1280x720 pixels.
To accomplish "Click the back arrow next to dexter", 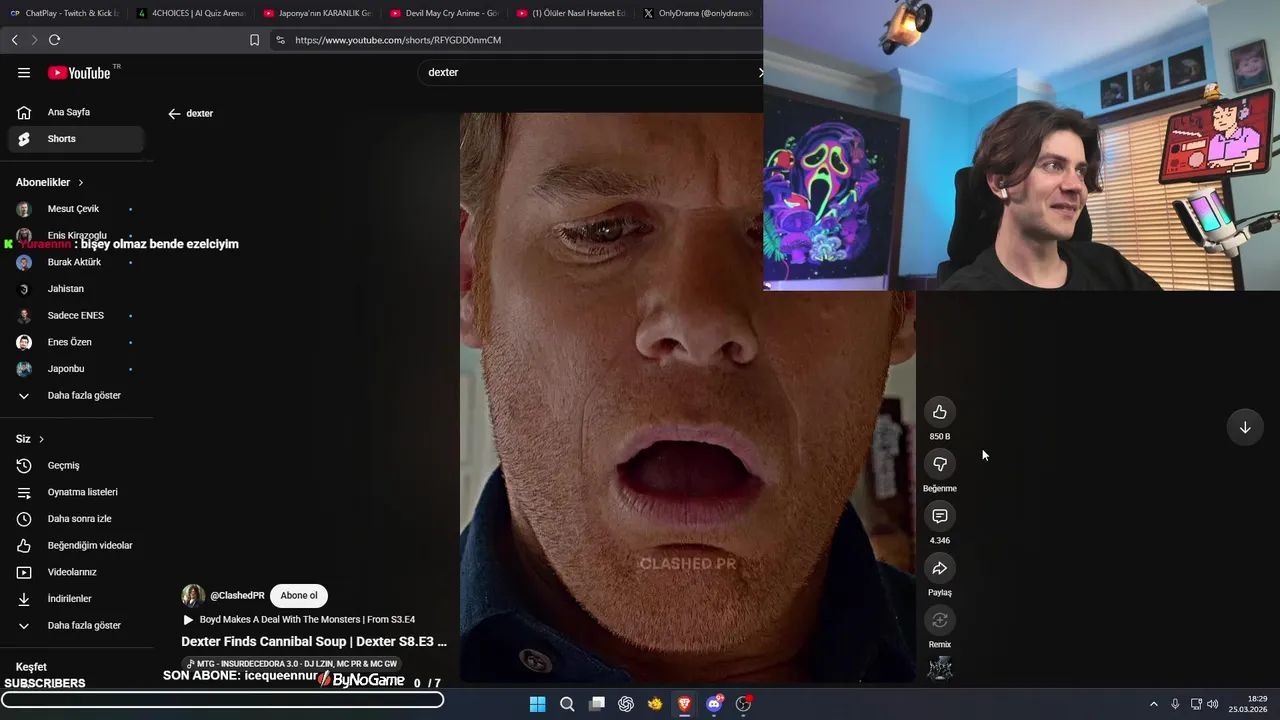I will (174, 114).
